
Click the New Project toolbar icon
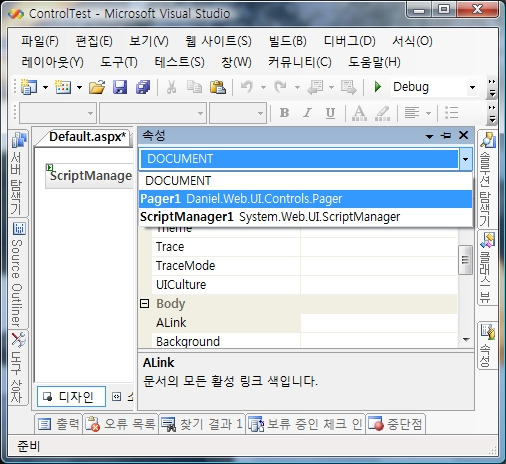tap(29, 87)
